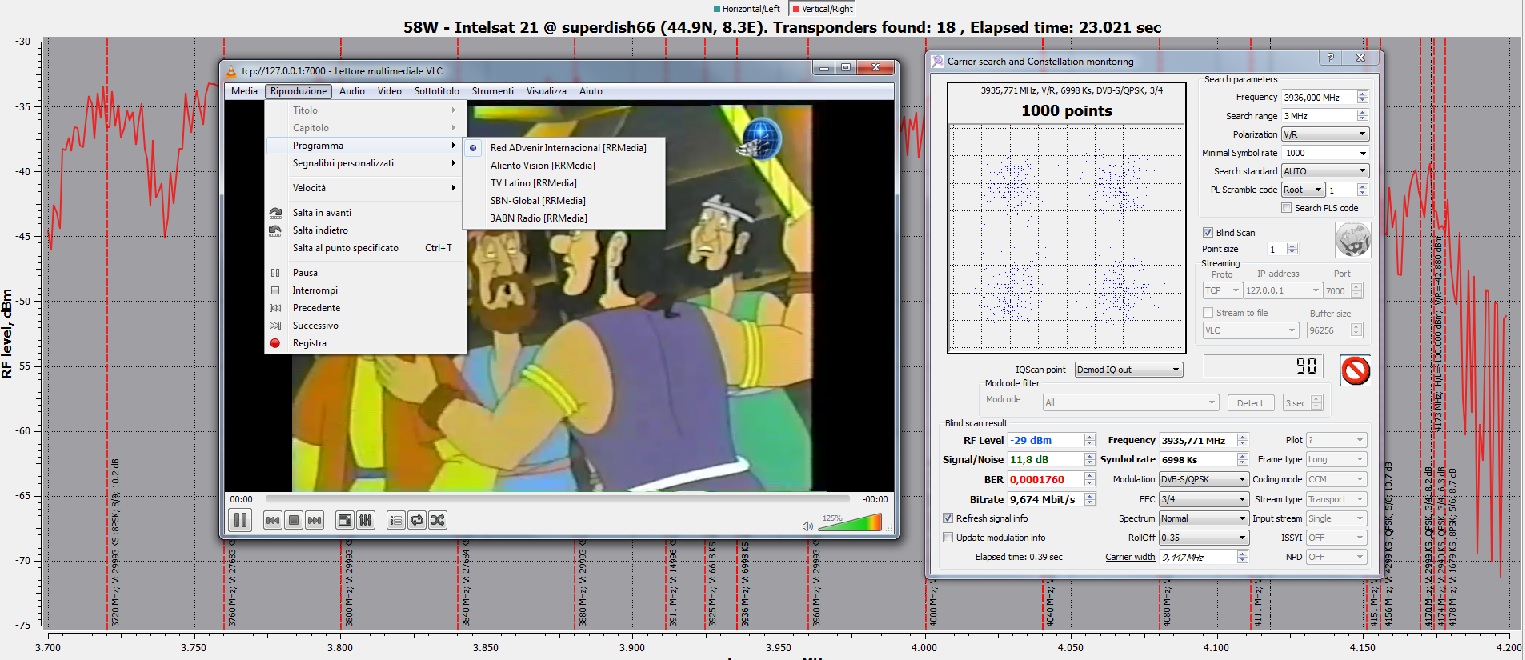The width and height of the screenshot is (1525, 660).
Task: Select Salta al punto specificato entry
Action: click(x=365, y=248)
